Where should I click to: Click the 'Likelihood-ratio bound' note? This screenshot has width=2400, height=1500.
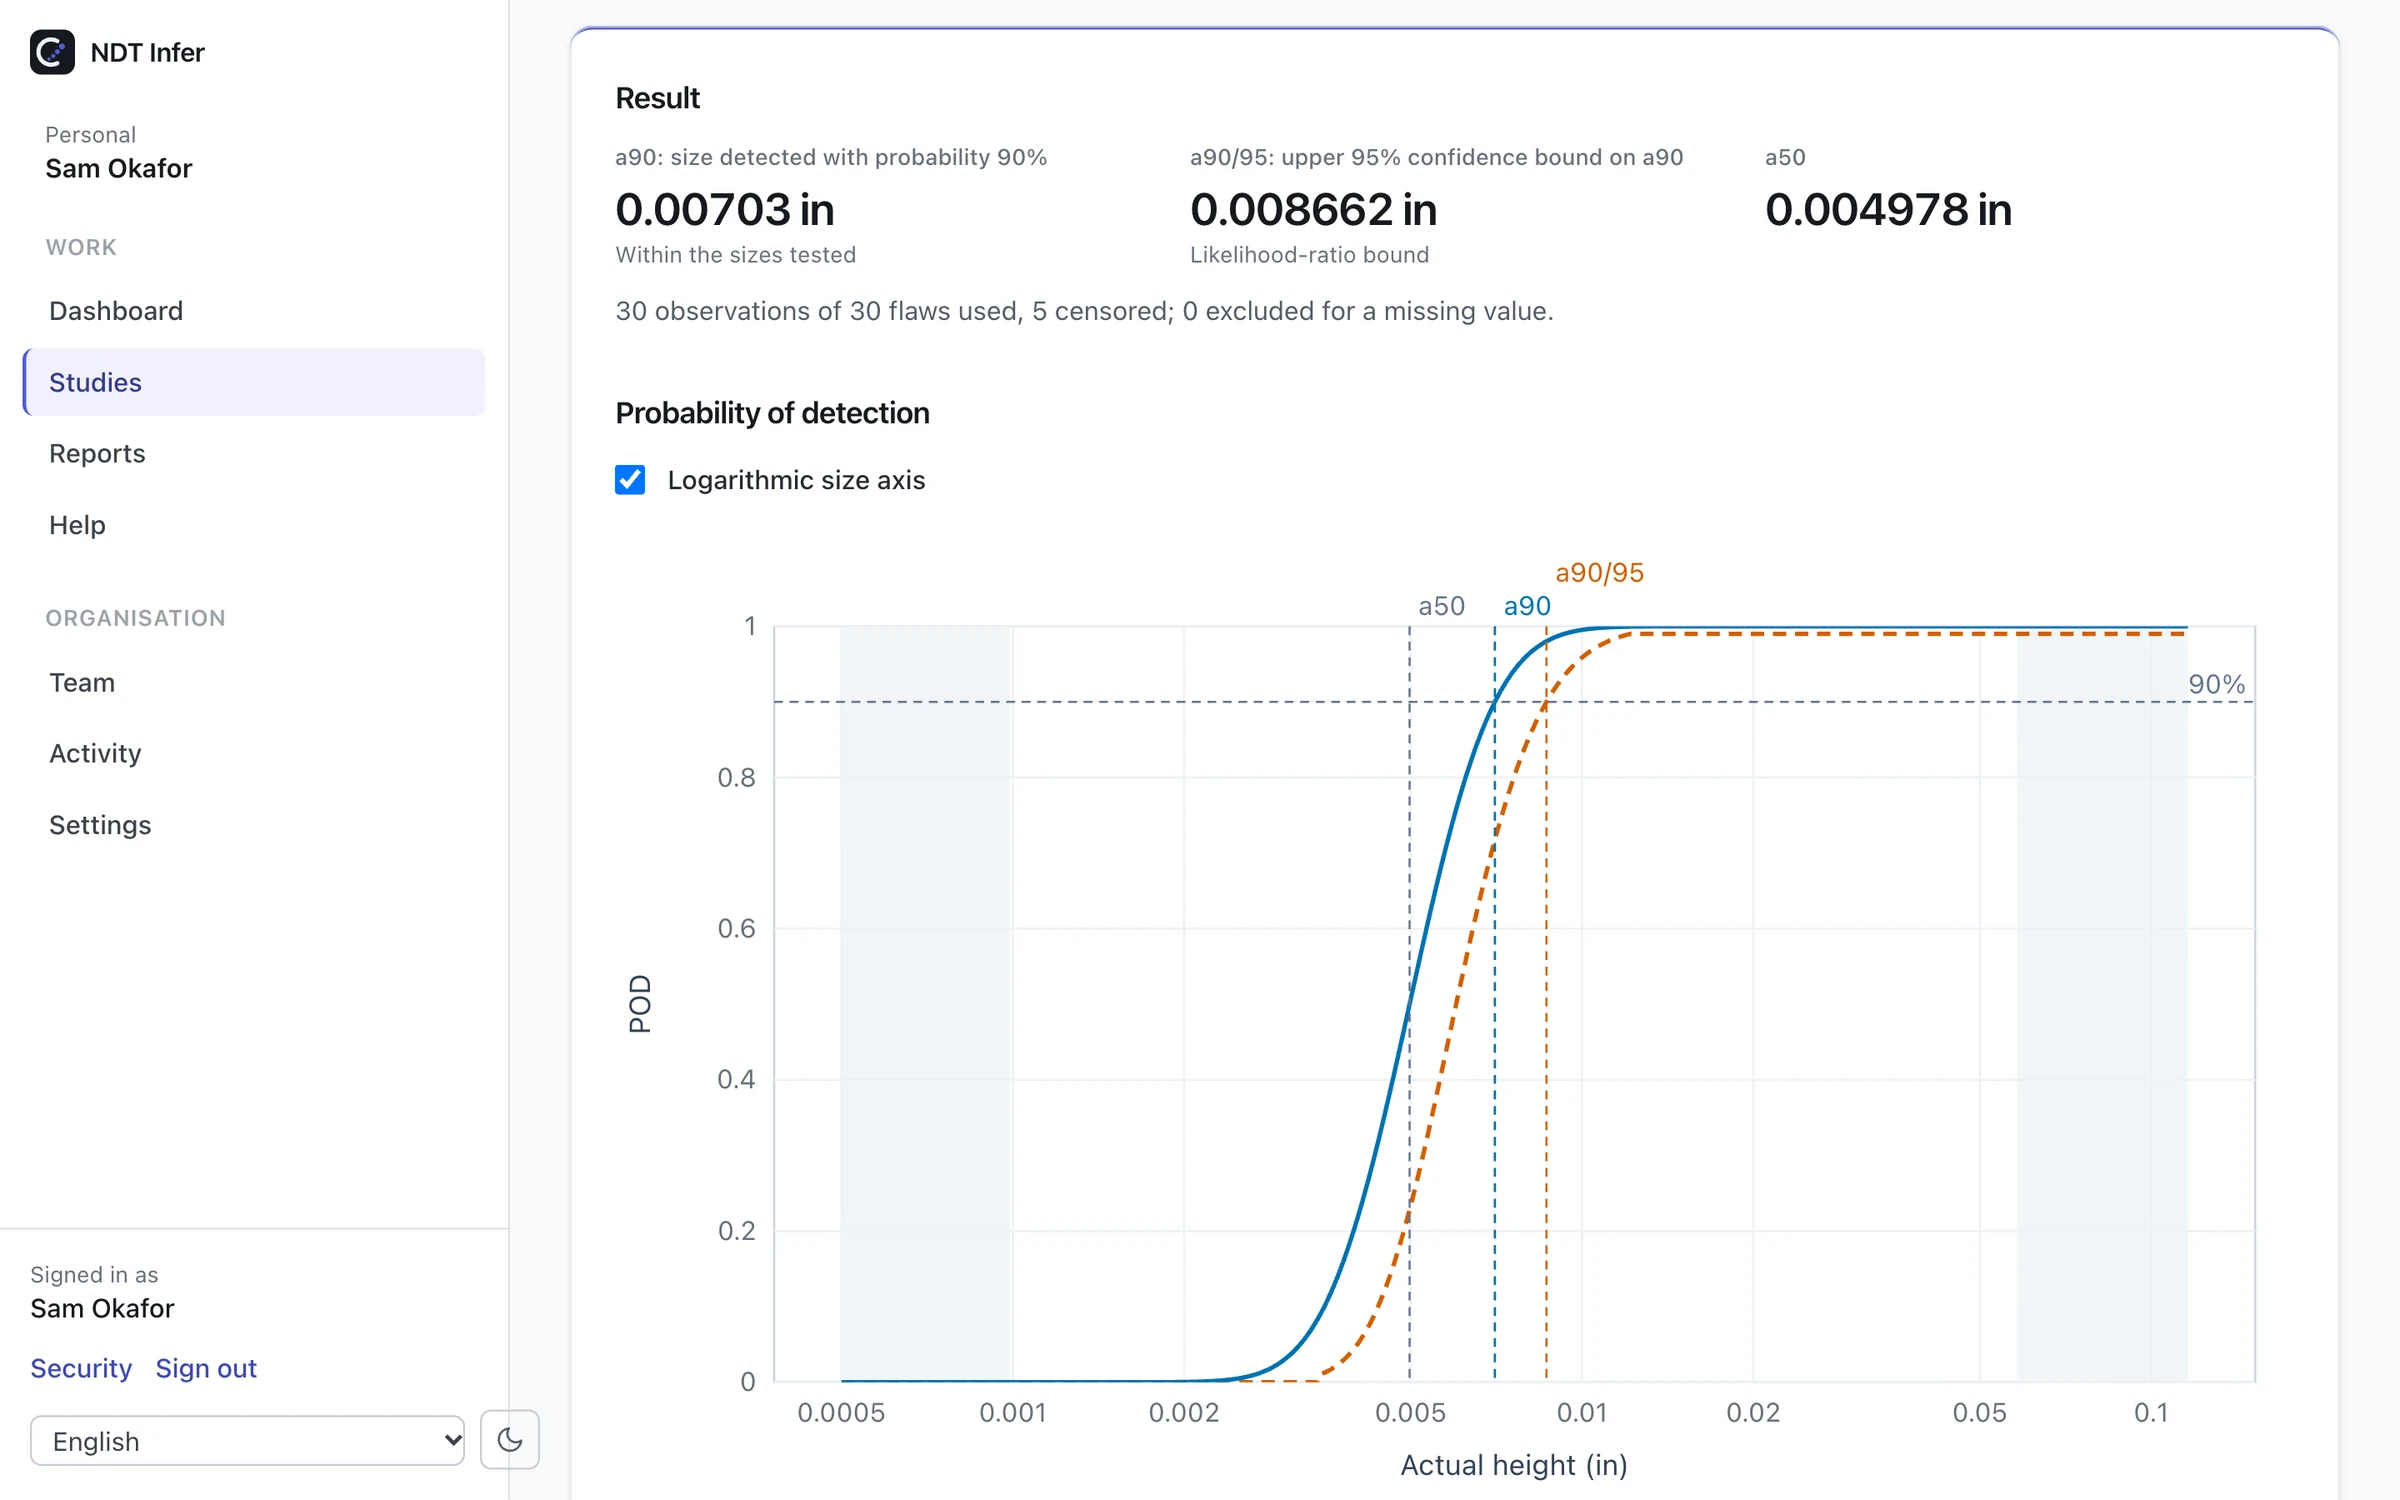(x=1309, y=255)
